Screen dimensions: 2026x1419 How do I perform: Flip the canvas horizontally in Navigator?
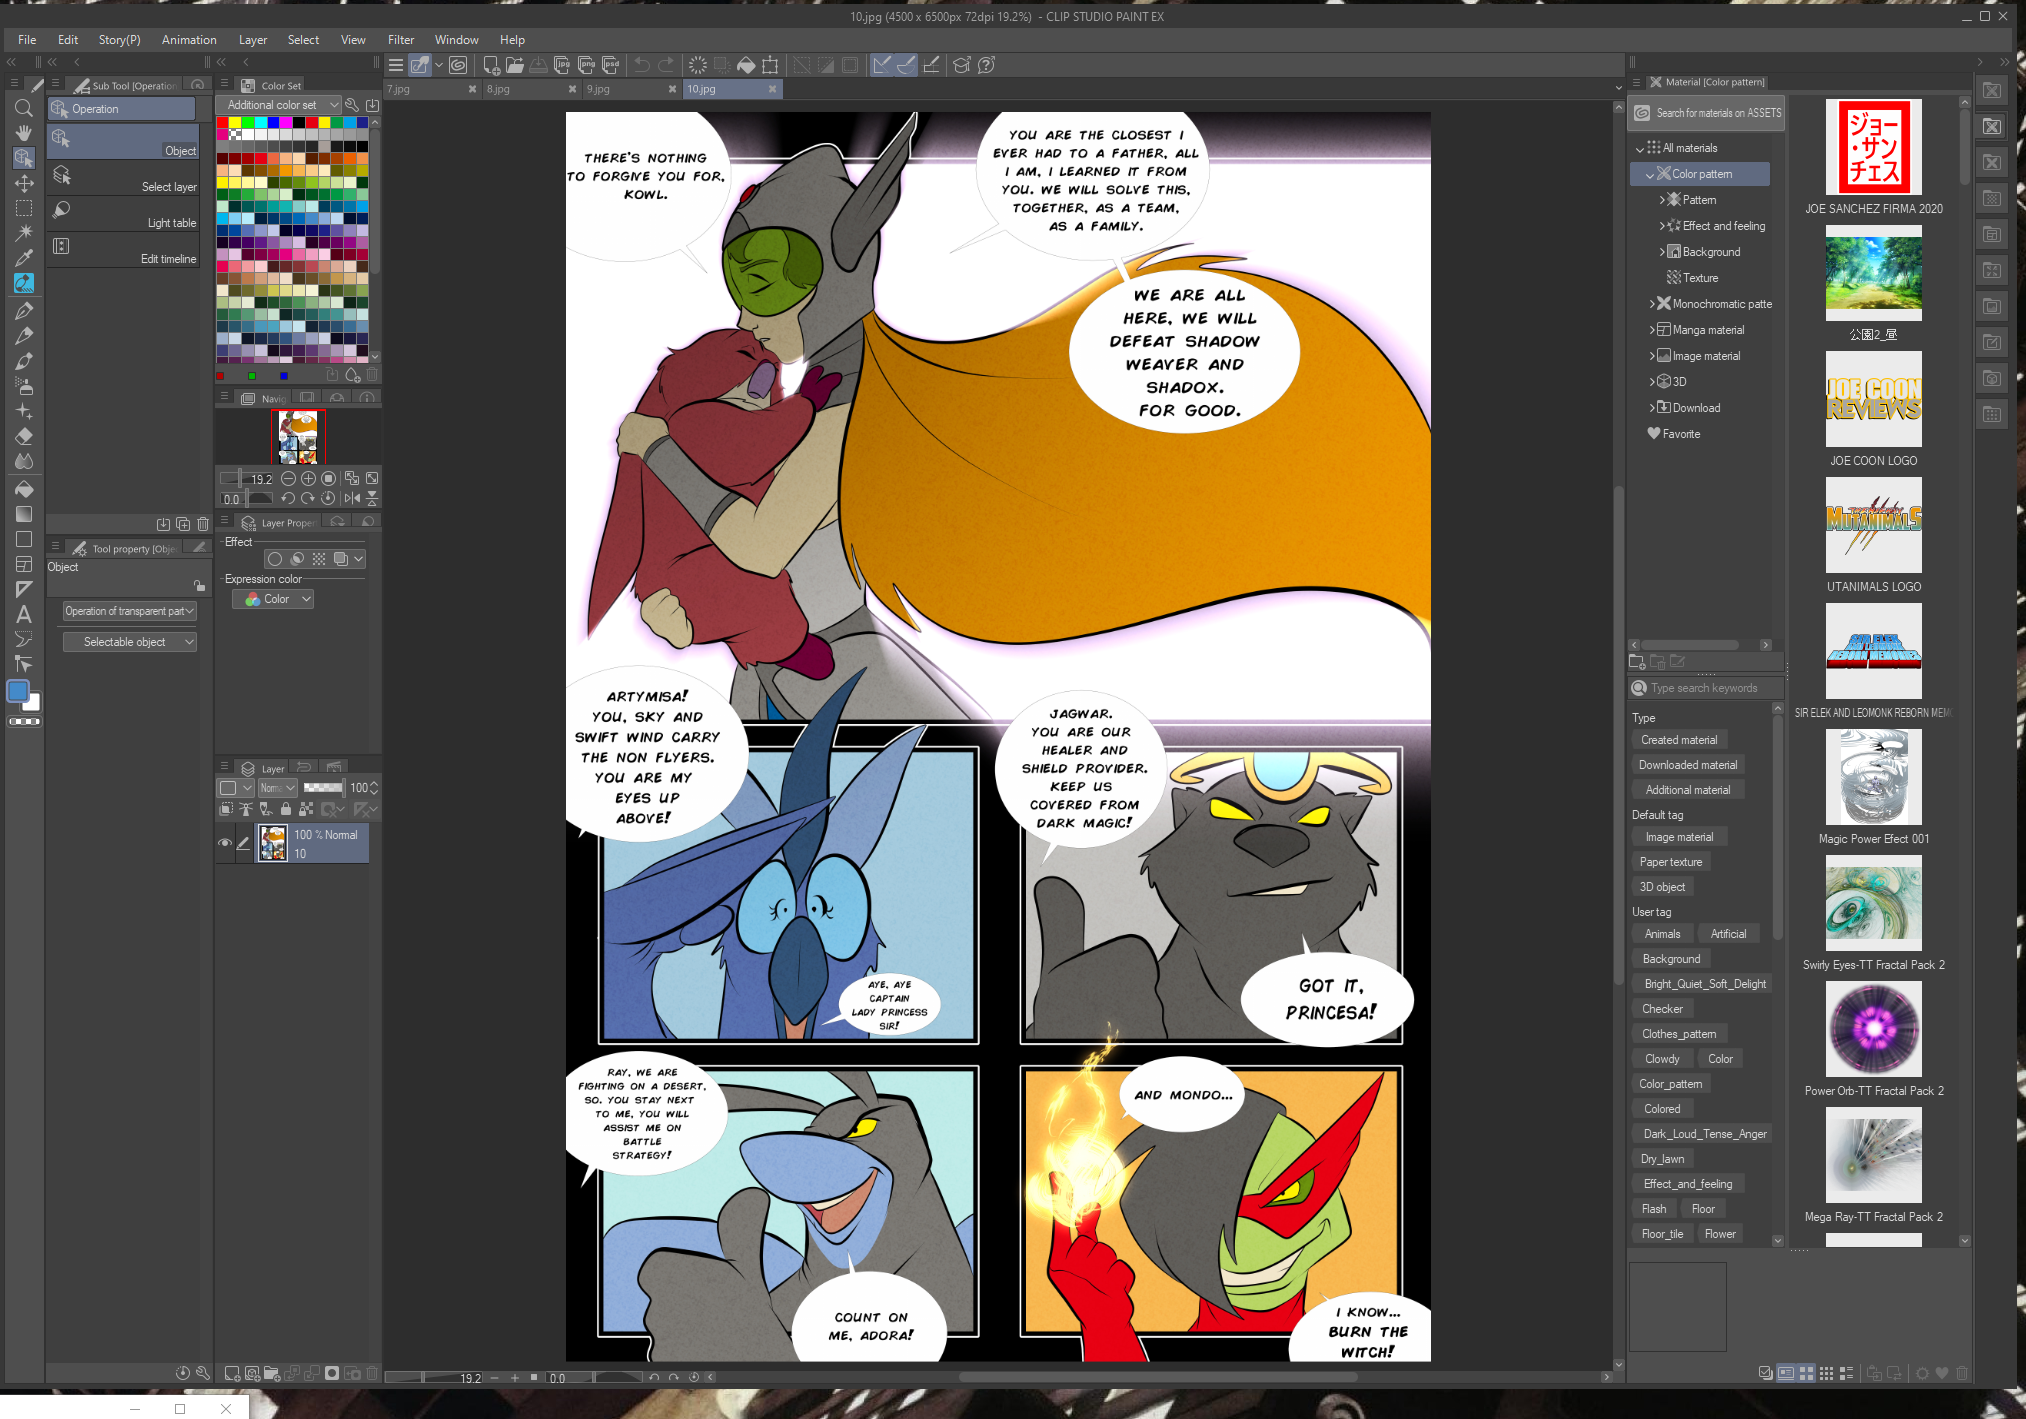tap(352, 498)
